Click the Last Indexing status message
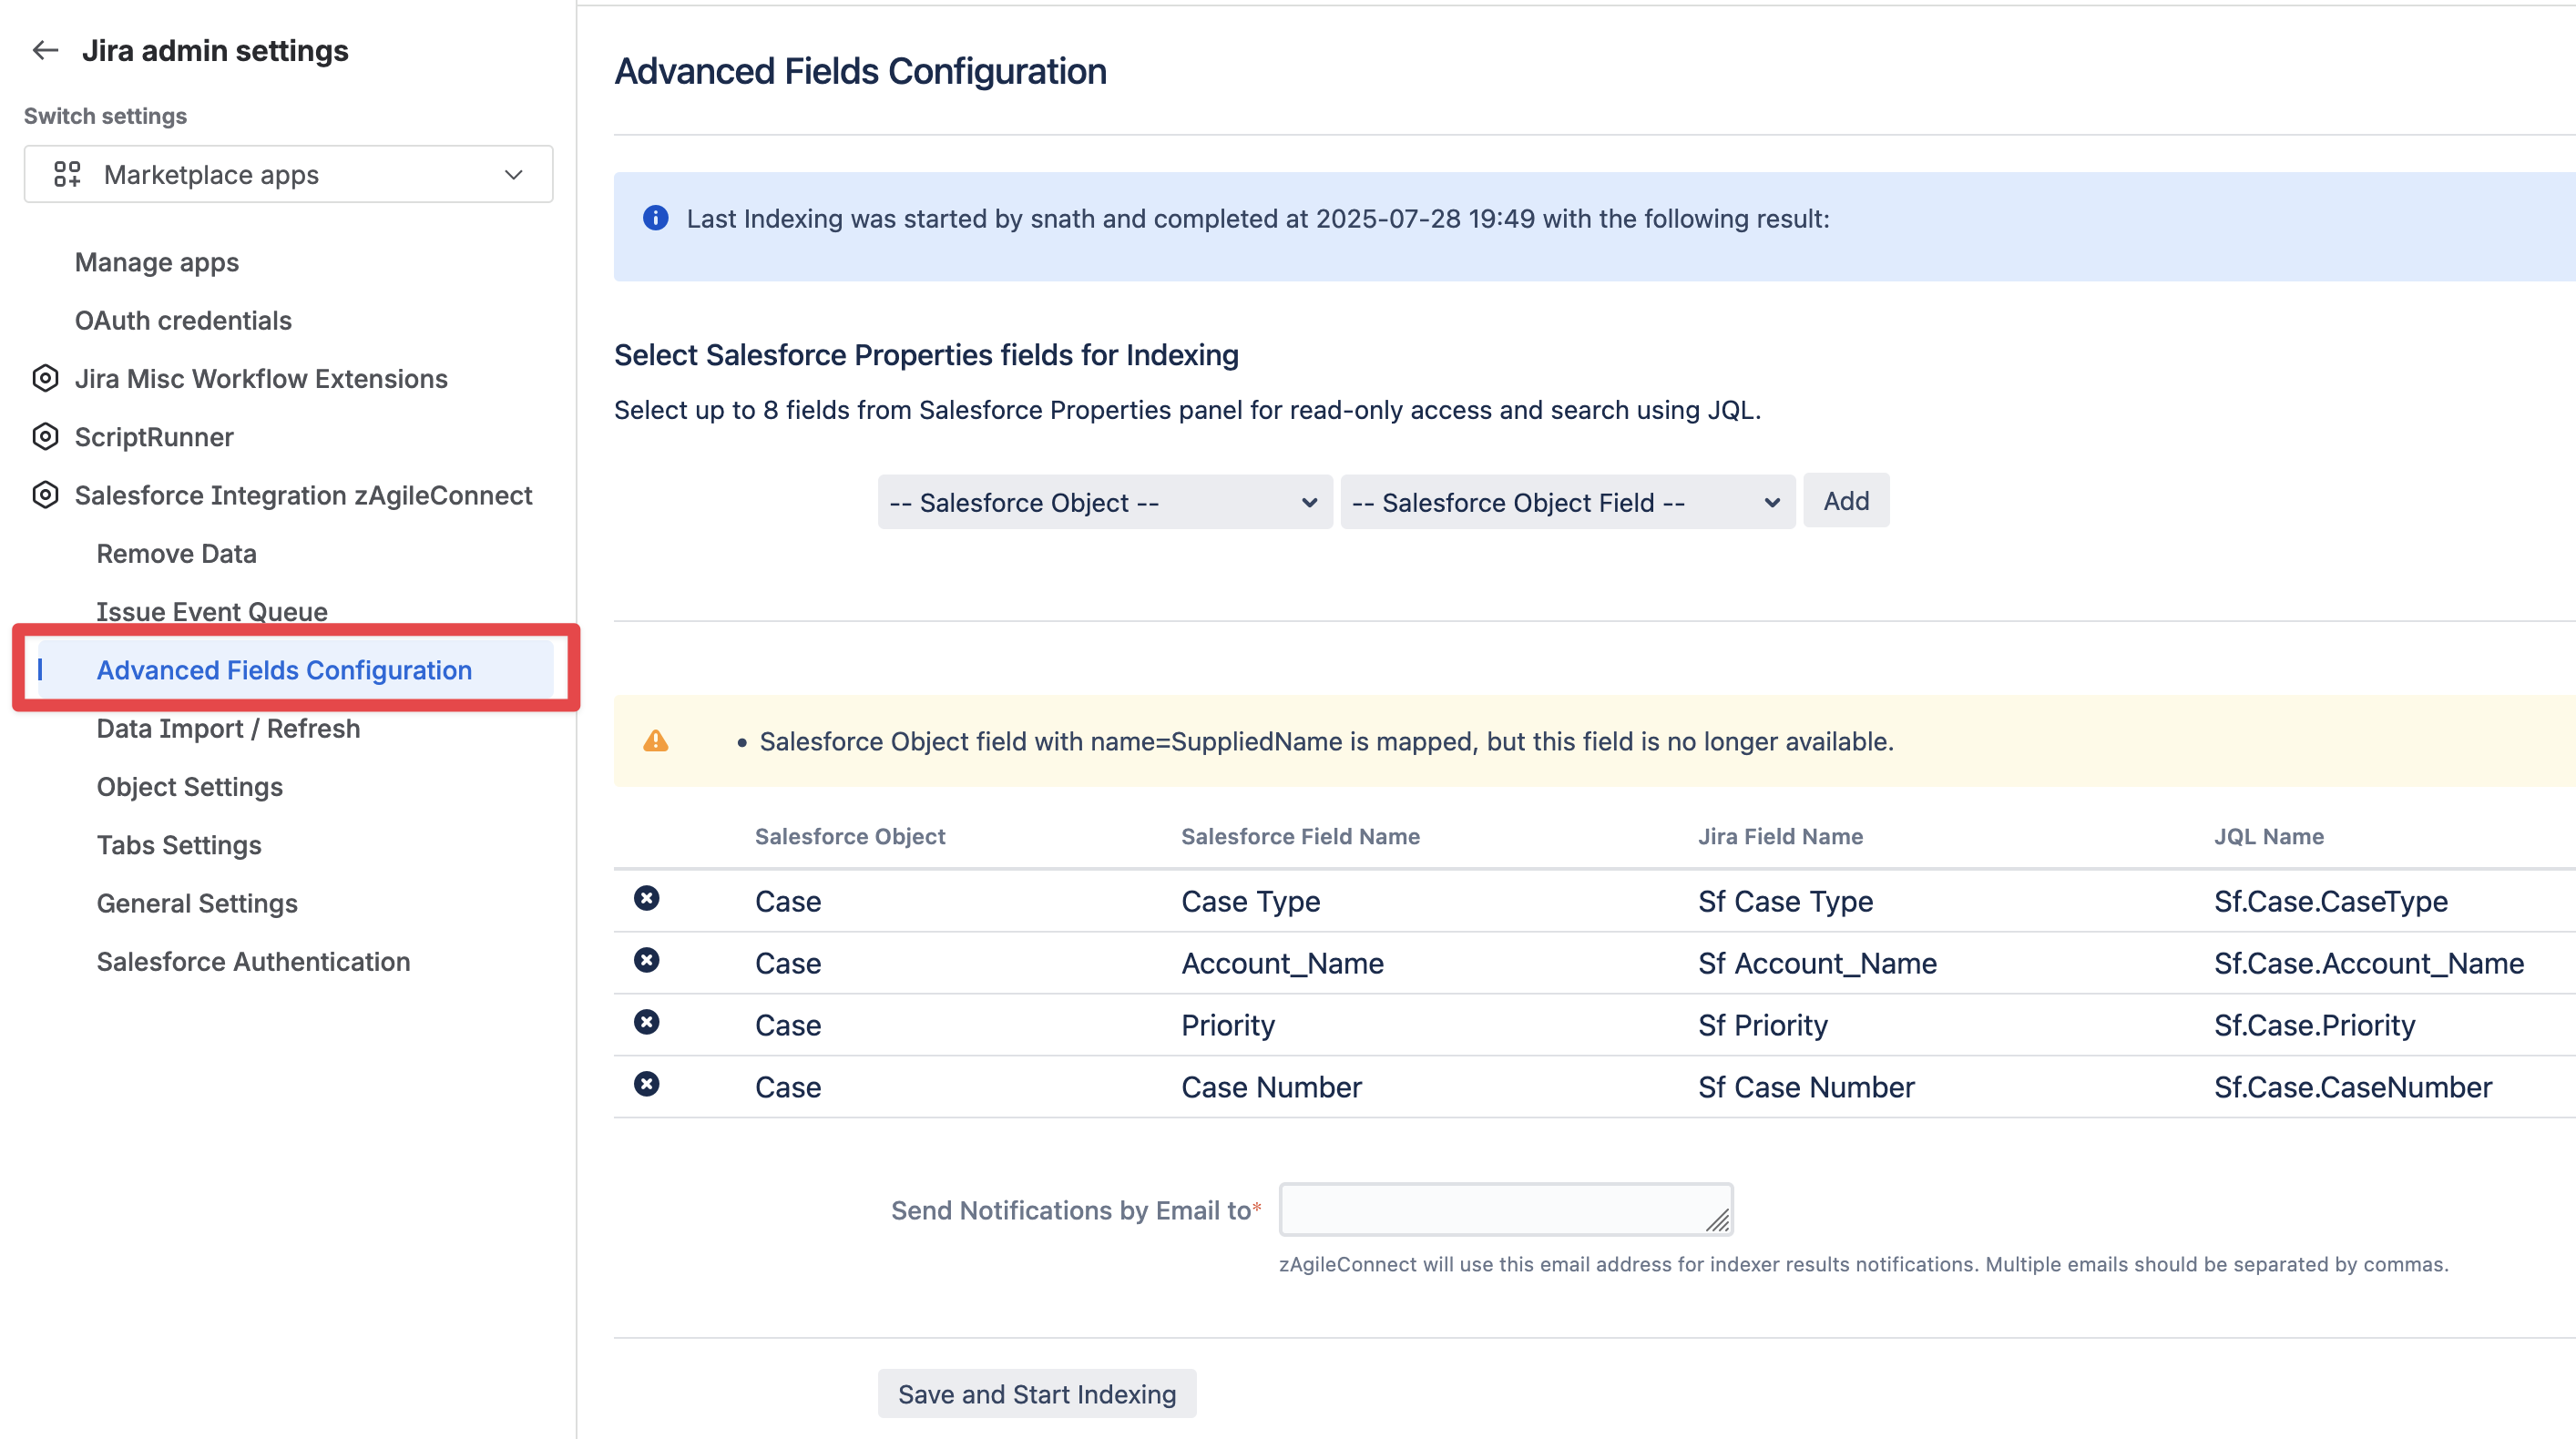2576x1439 pixels. pos(1258,218)
